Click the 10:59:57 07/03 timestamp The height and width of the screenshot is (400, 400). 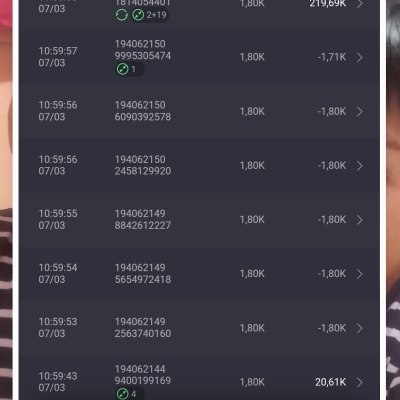click(58, 57)
